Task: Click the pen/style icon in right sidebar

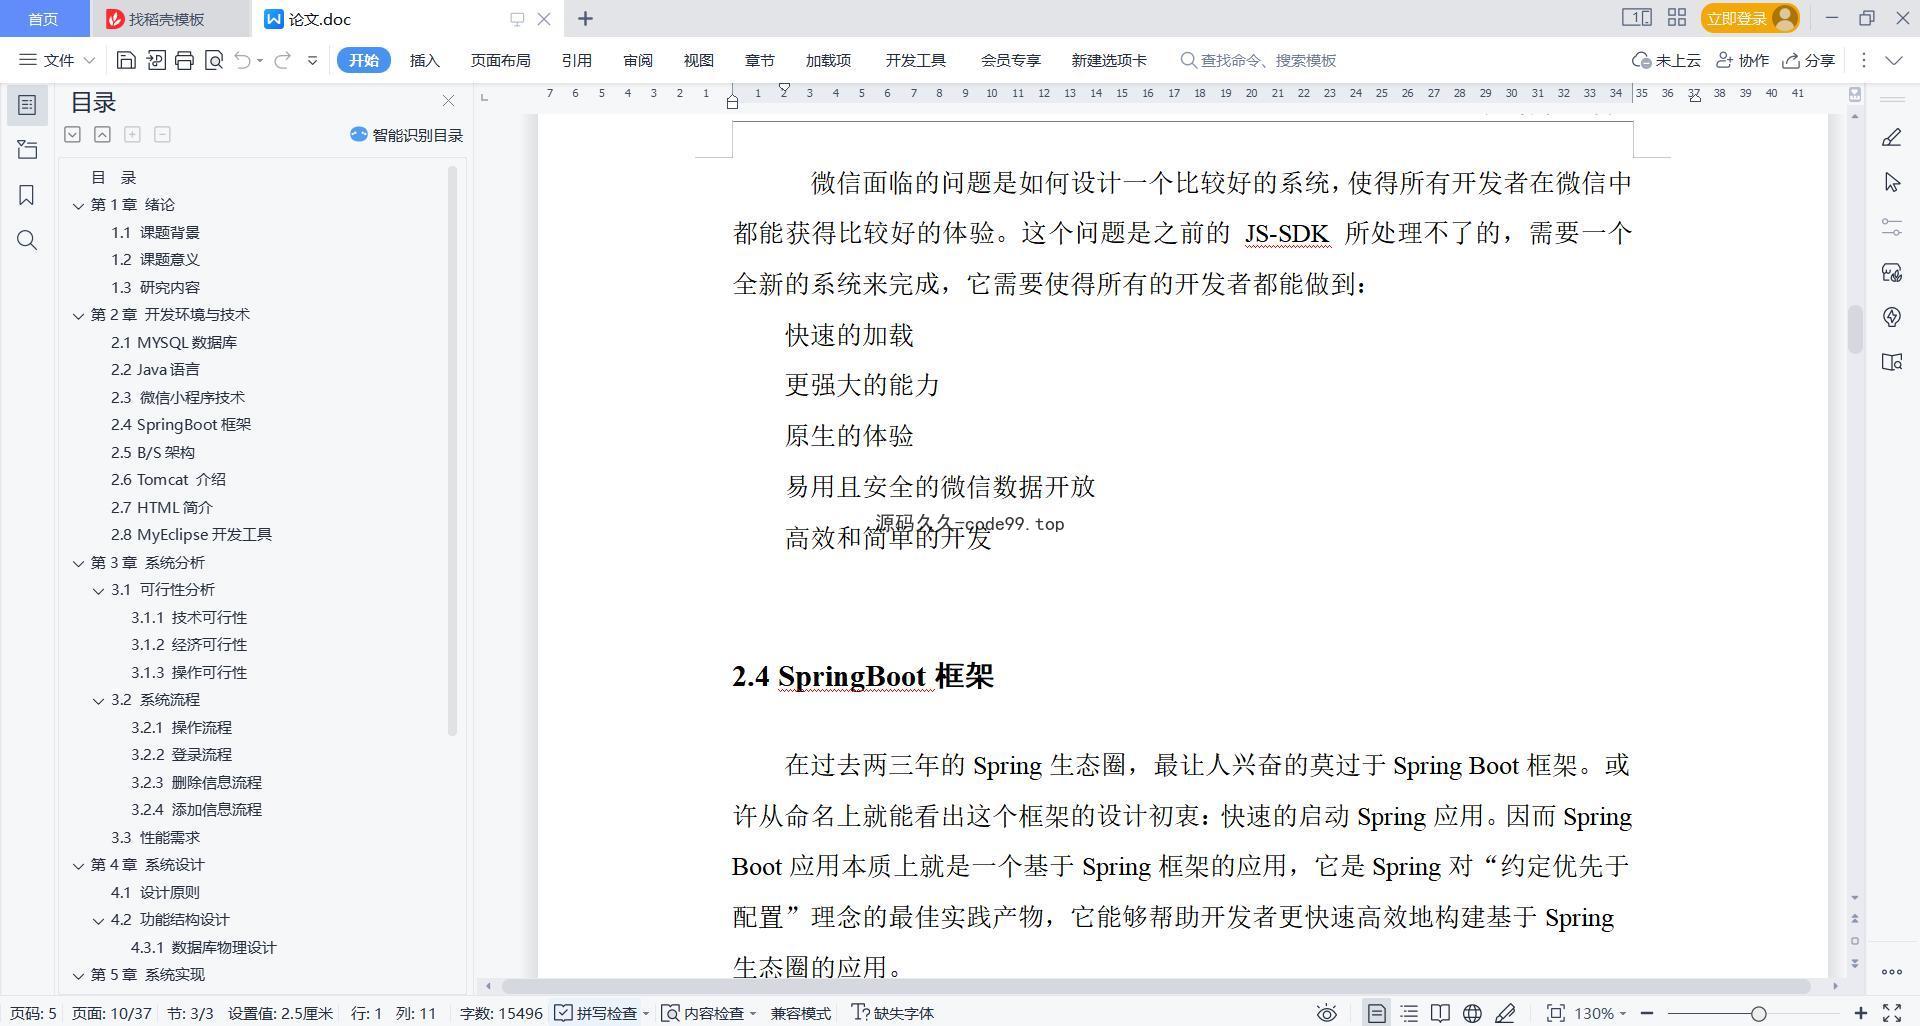Action: click(x=1892, y=137)
